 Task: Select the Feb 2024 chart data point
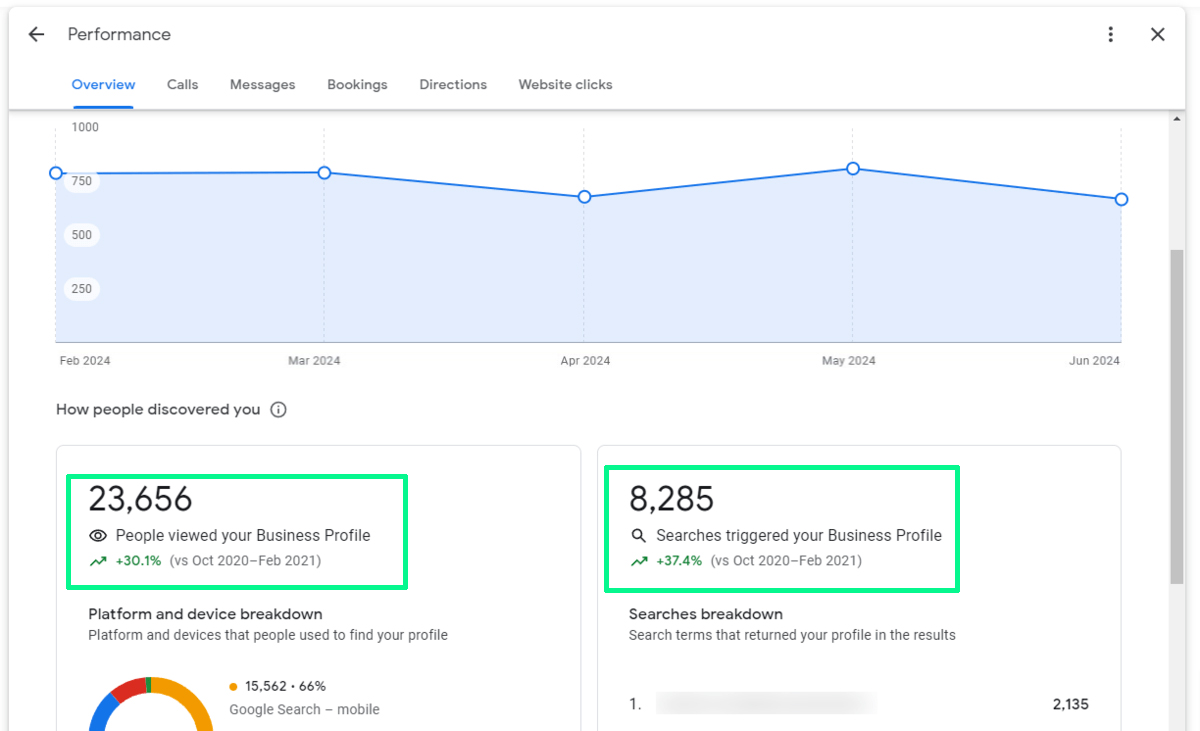tap(56, 173)
